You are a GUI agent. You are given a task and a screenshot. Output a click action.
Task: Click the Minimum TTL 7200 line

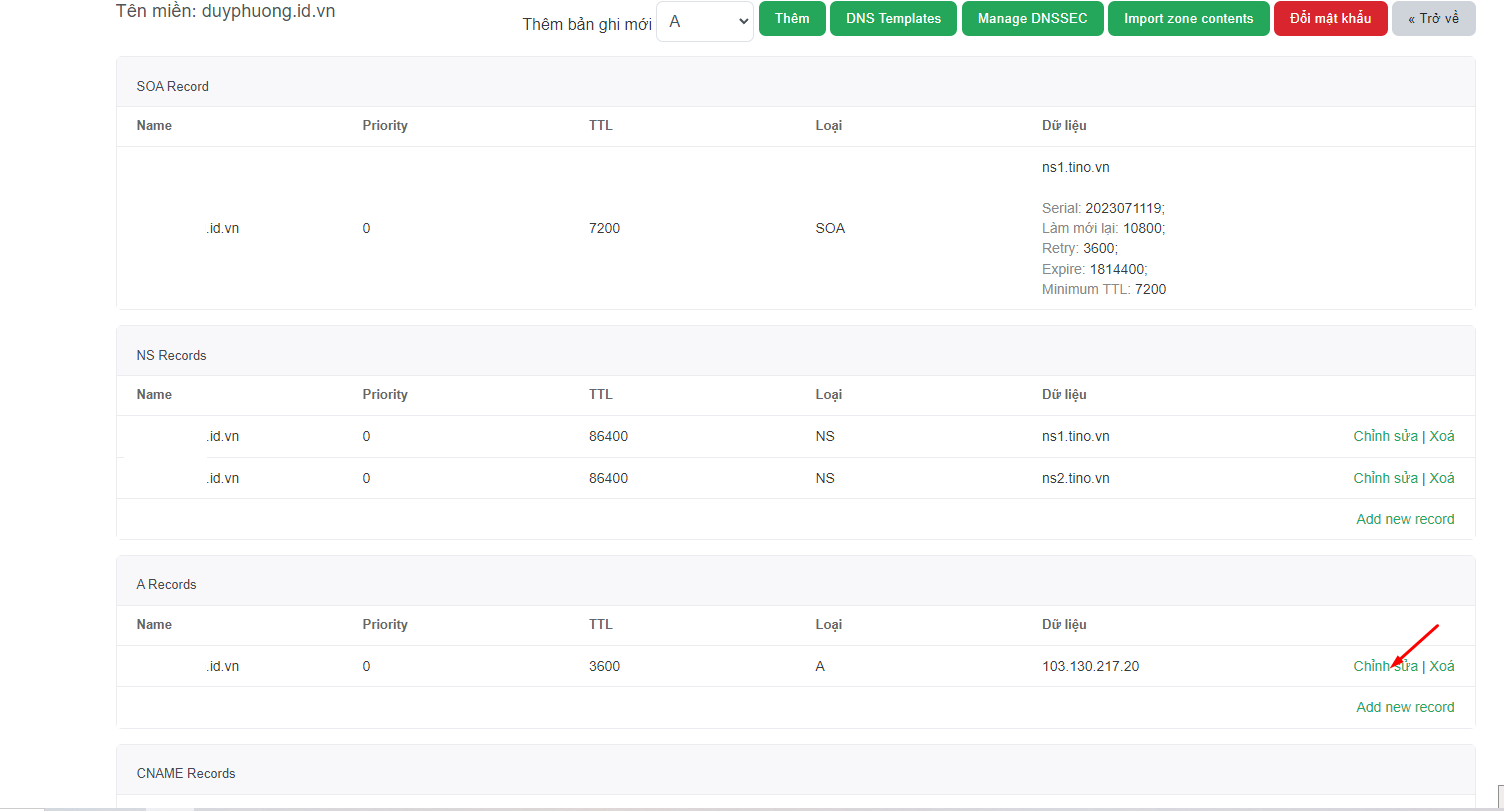point(1104,289)
